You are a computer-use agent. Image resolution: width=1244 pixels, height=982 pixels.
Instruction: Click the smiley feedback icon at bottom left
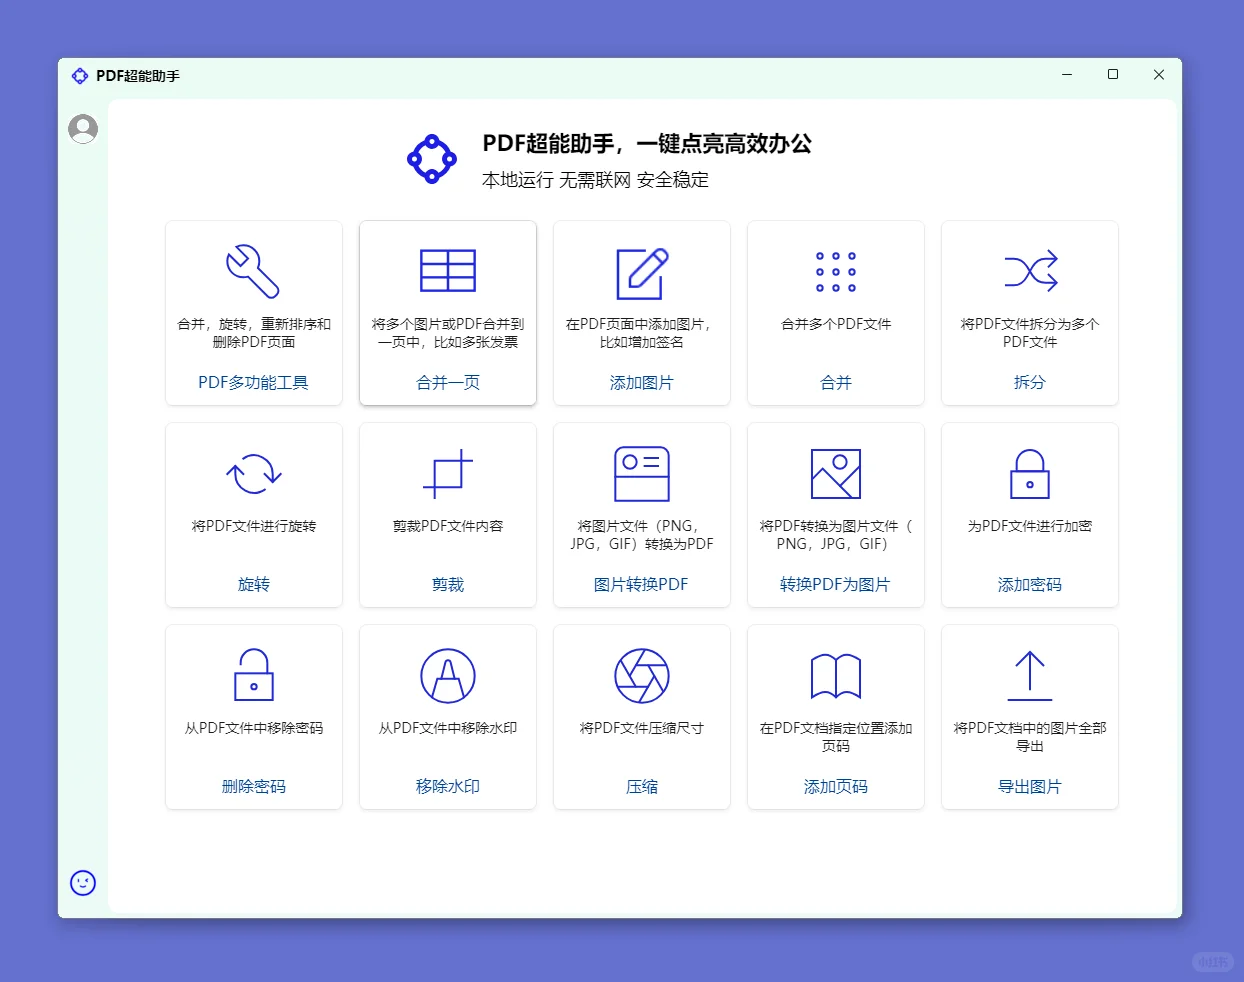pyautogui.click(x=82, y=883)
